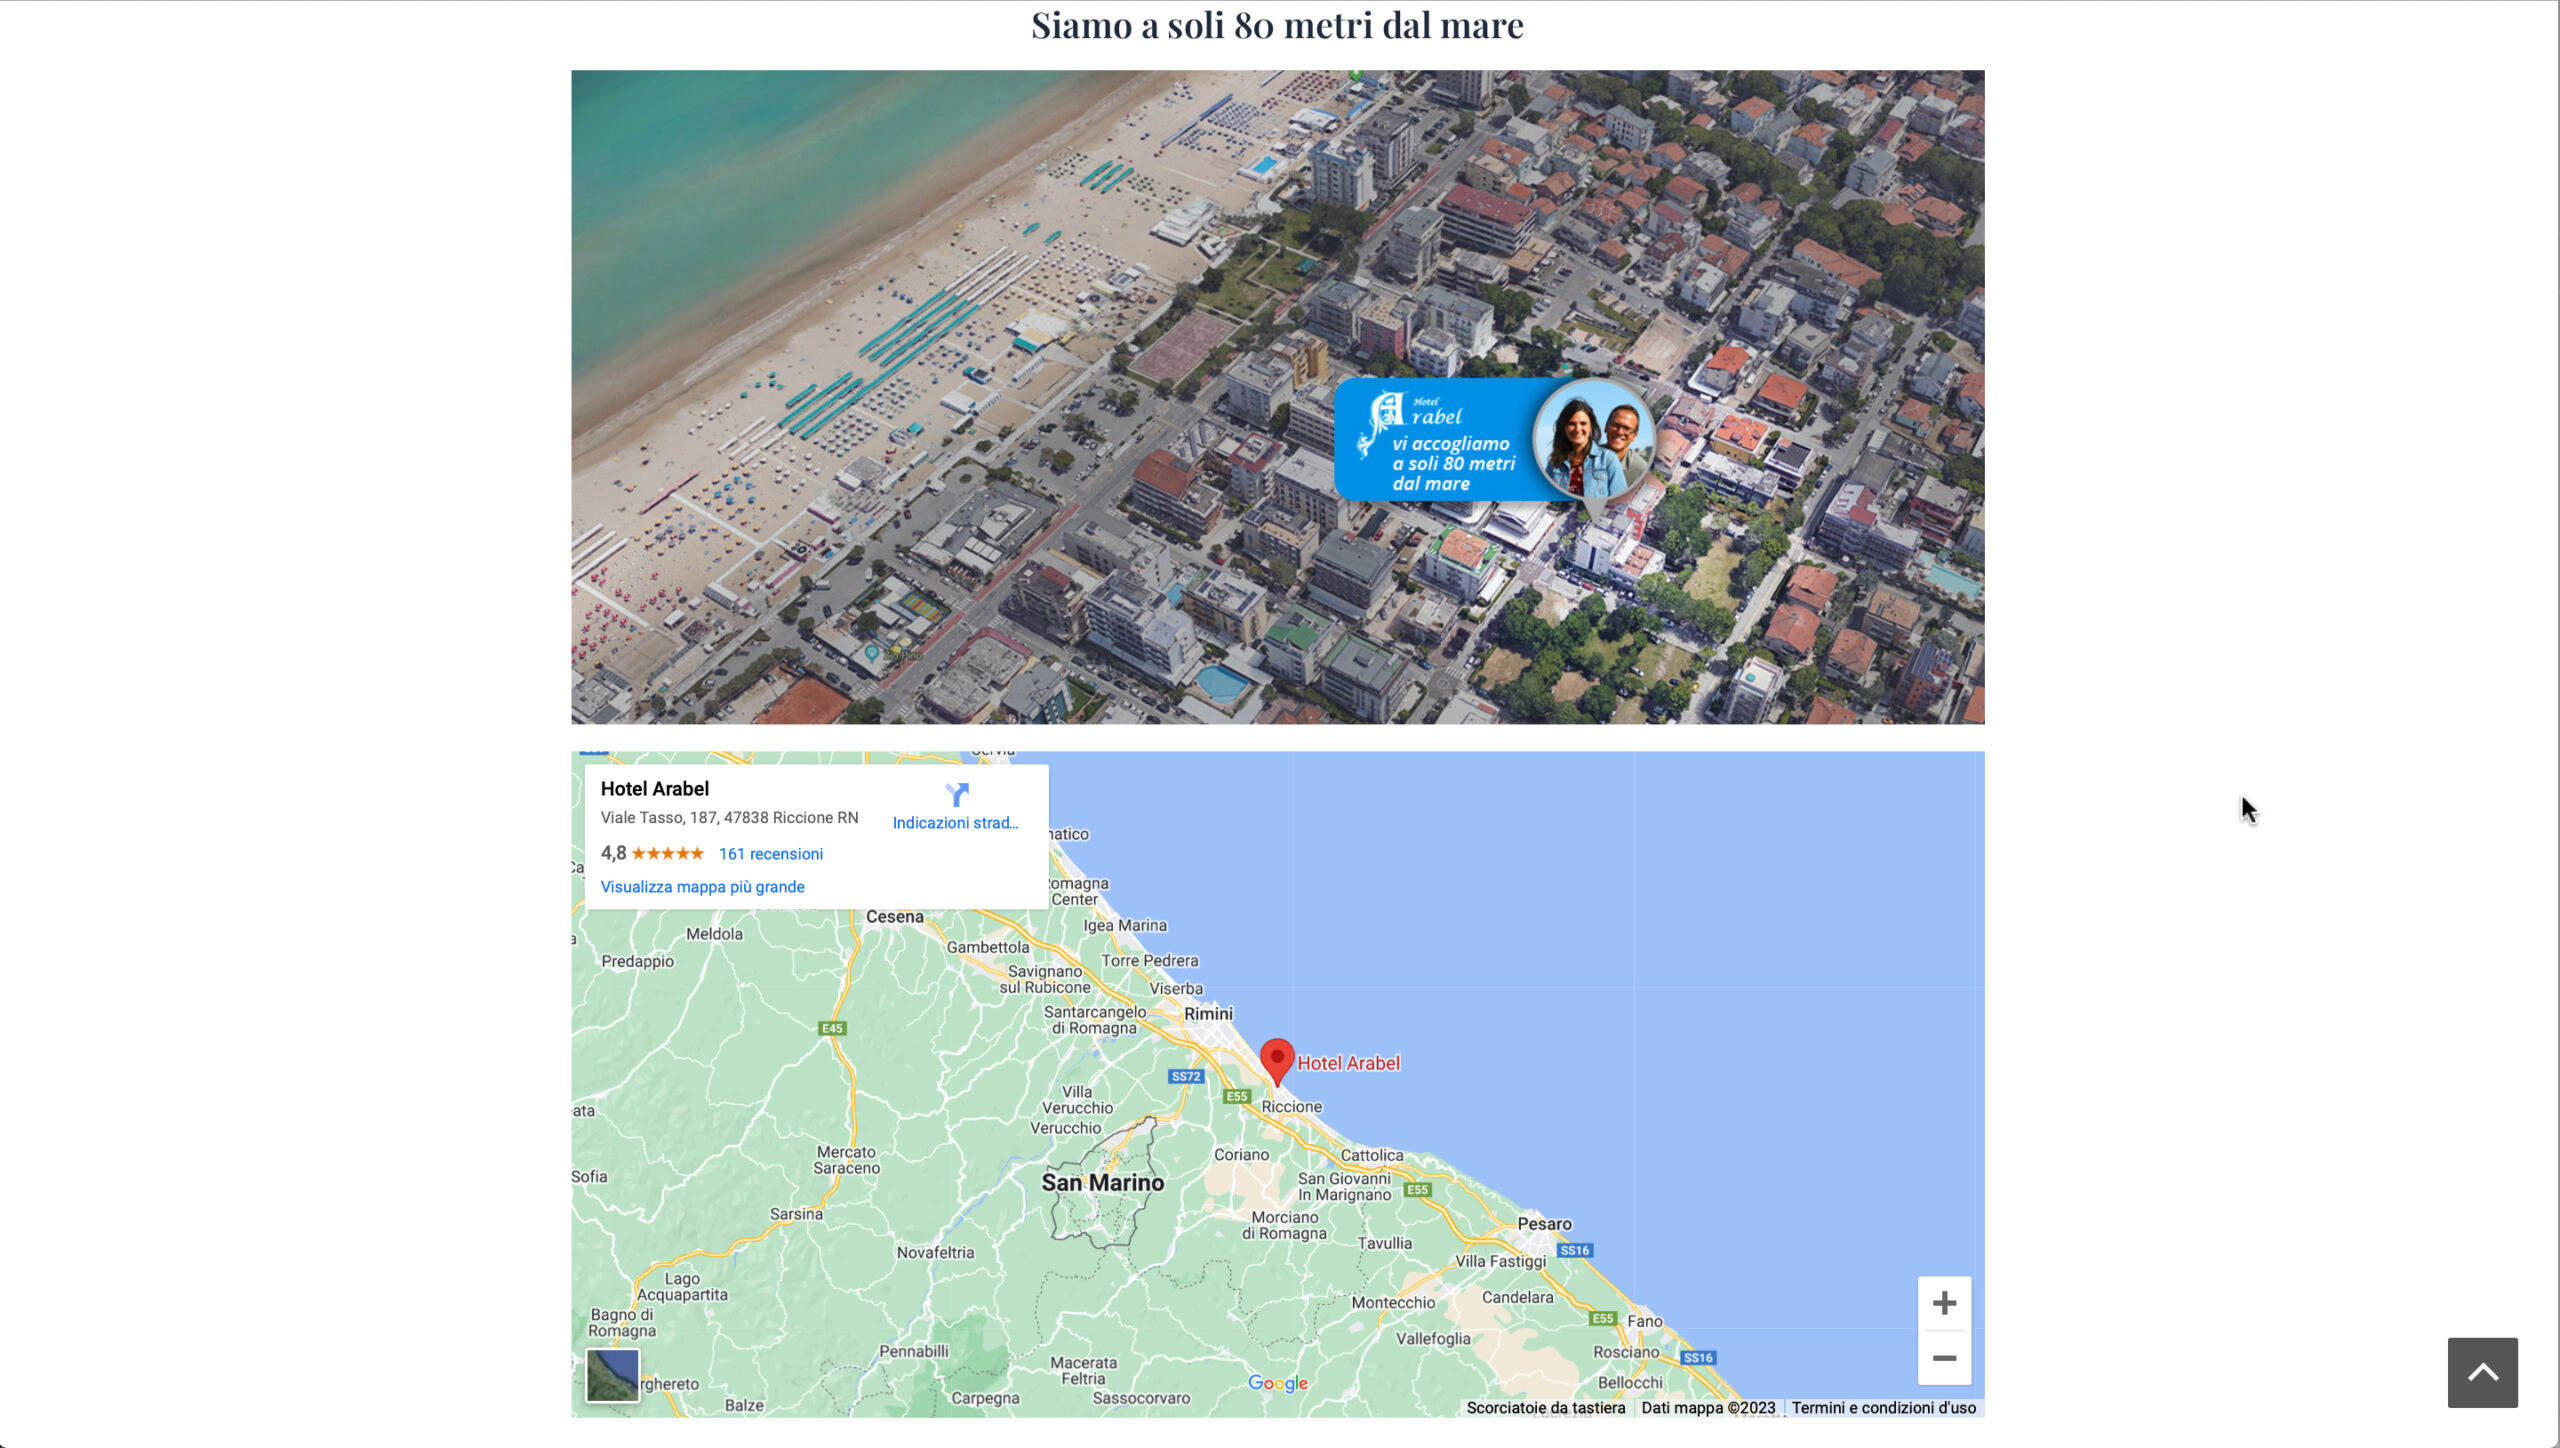Click the red Hotel Arabel map pin
The height and width of the screenshot is (1448, 2560).
pyautogui.click(x=1276, y=1060)
